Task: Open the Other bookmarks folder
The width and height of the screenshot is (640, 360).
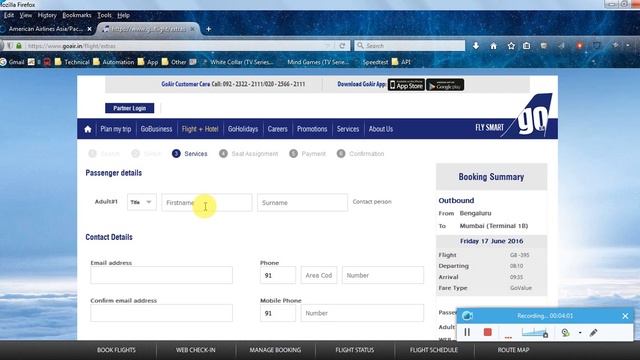Action: point(174,62)
